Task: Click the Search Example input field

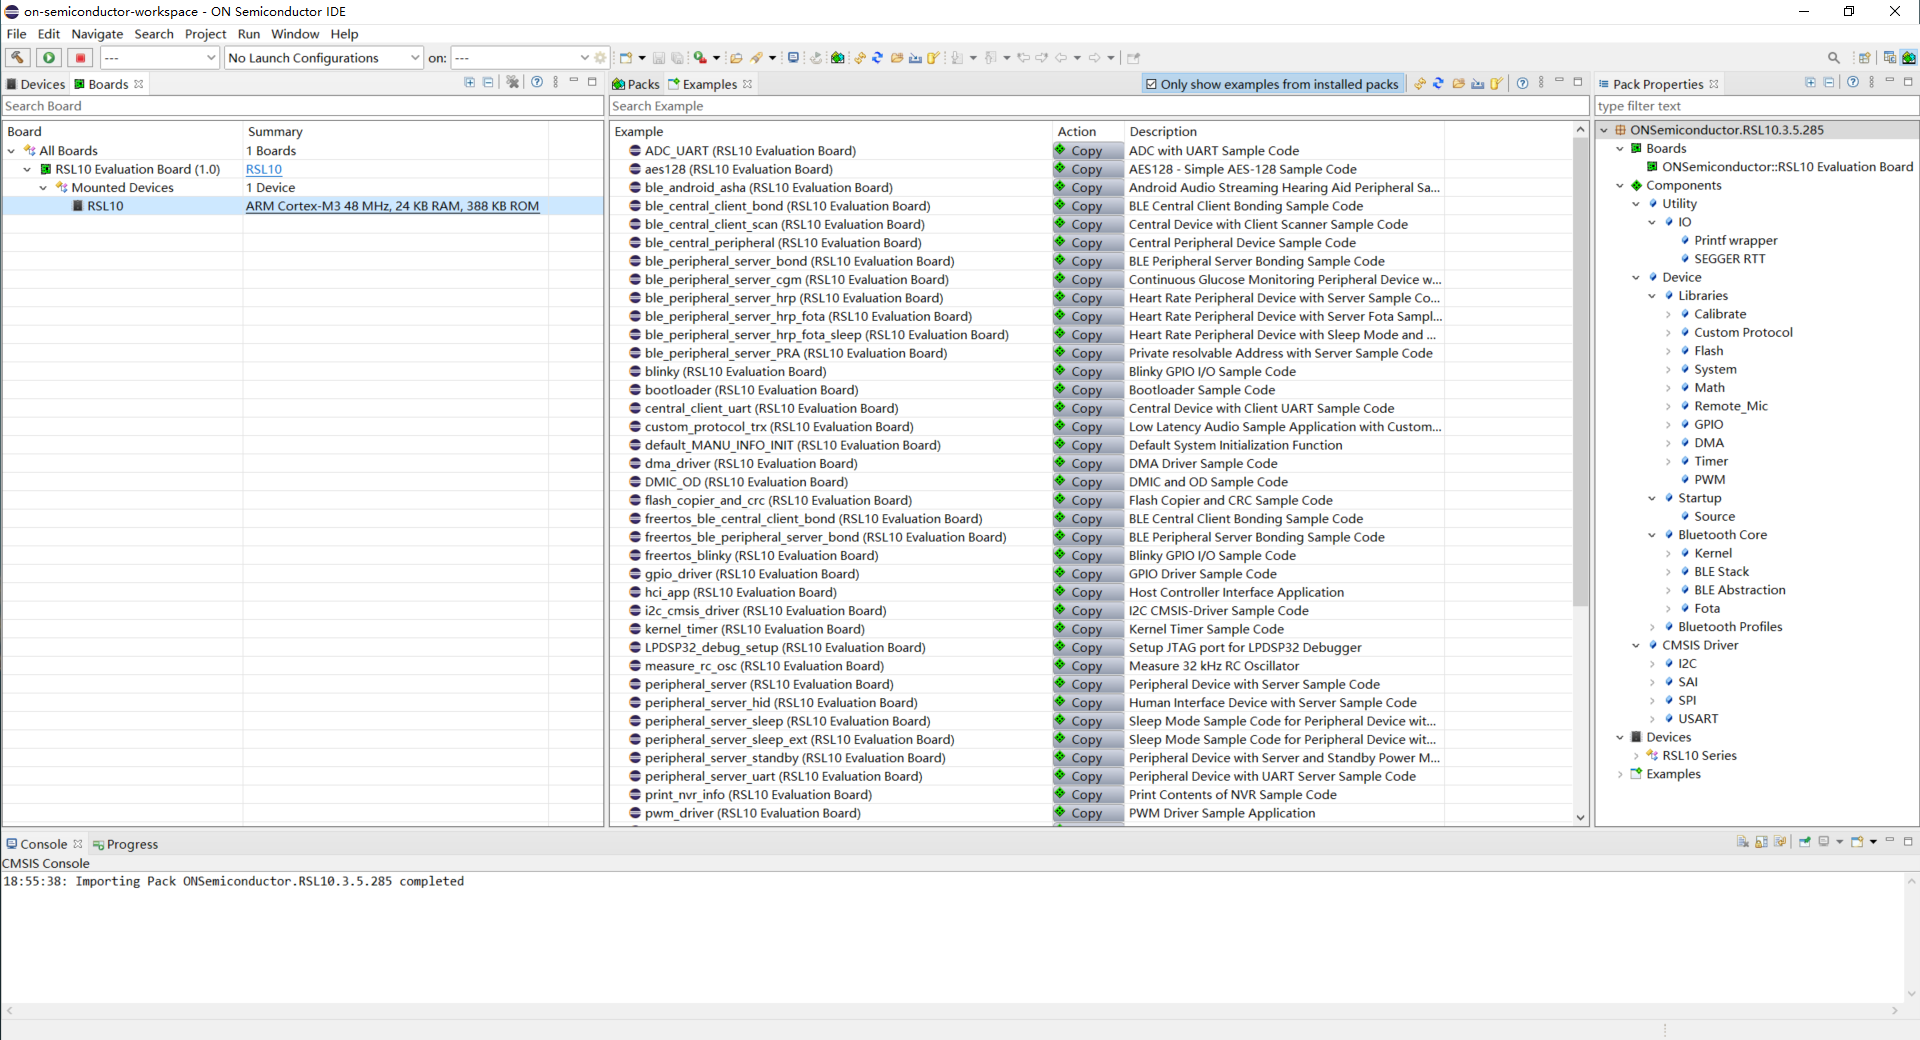Action: coord(1099,106)
